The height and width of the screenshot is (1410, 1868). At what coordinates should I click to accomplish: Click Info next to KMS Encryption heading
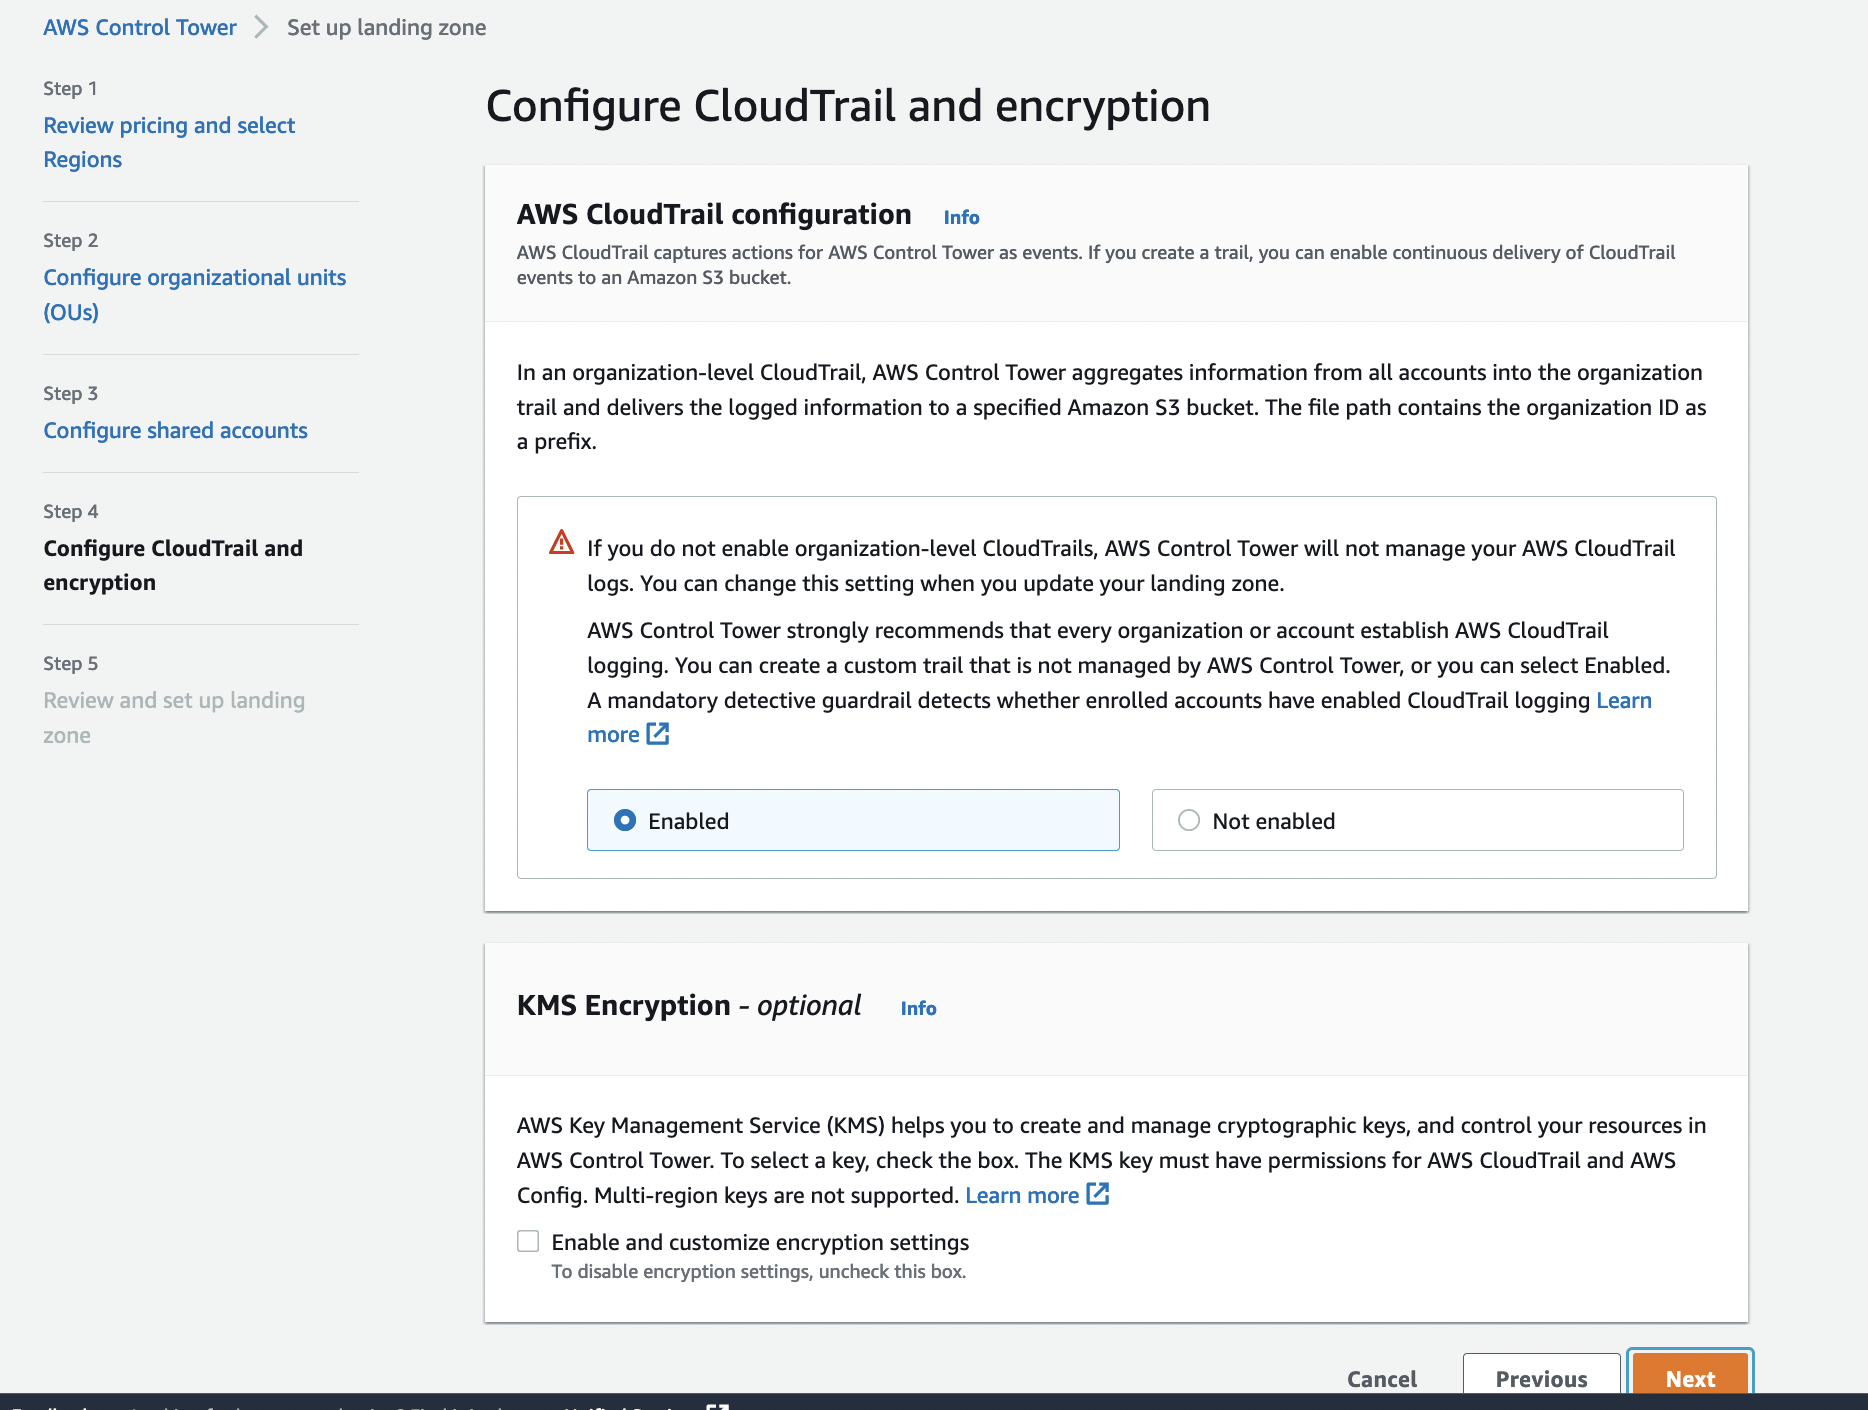pyautogui.click(x=918, y=1008)
